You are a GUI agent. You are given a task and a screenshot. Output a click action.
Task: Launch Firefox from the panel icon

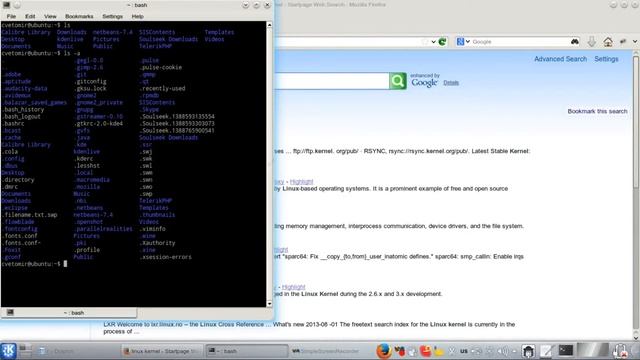pos(384,351)
